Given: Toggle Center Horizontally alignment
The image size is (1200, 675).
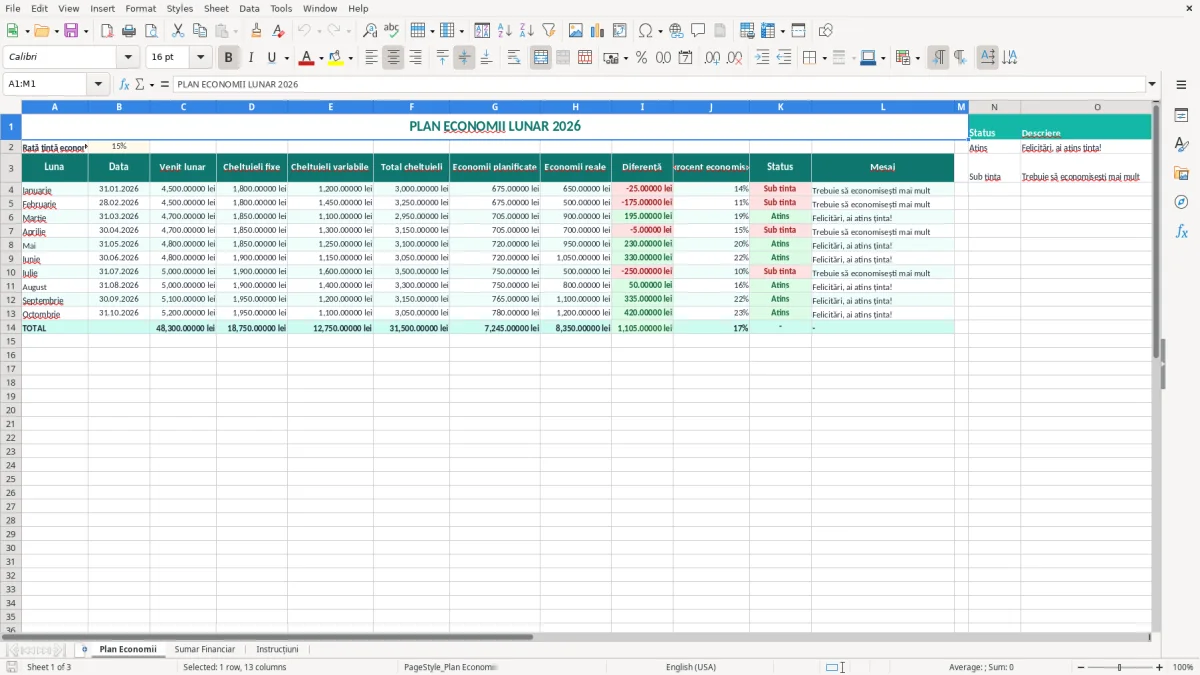Looking at the screenshot, I should pos(393,58).
